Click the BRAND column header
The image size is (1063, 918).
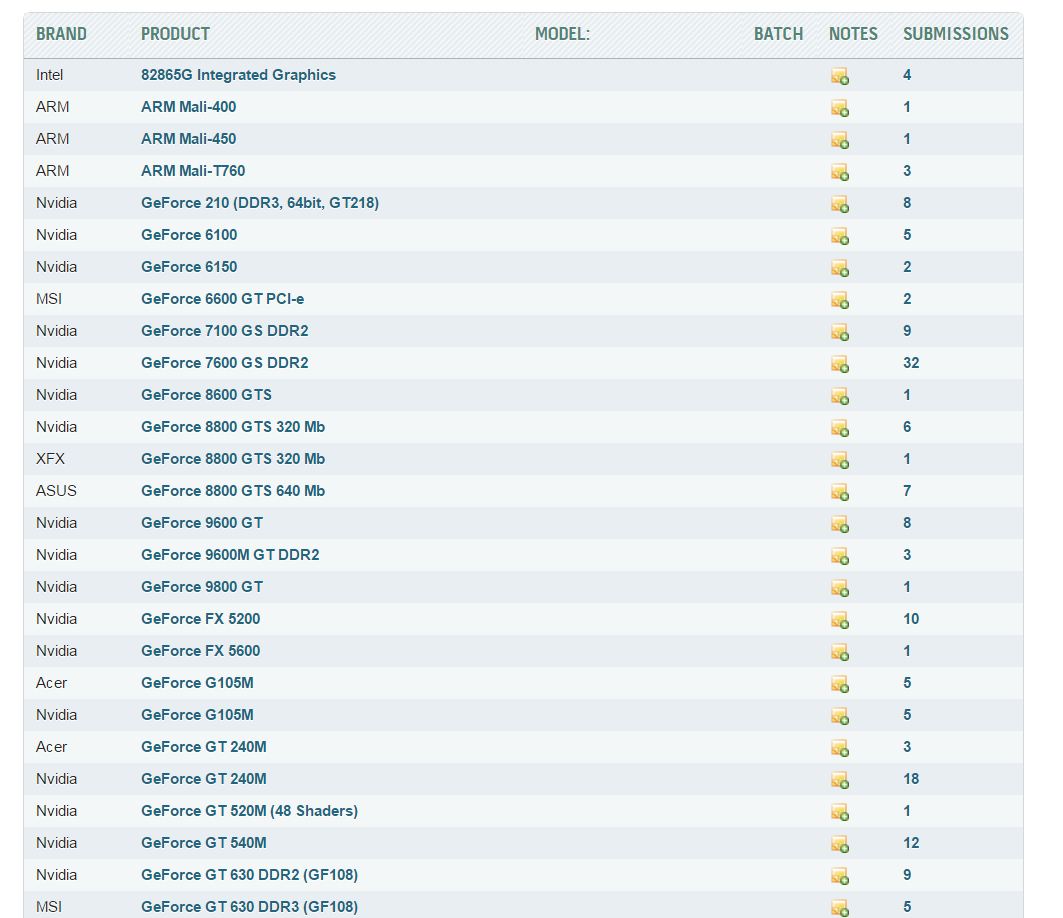tap(61, 34)
